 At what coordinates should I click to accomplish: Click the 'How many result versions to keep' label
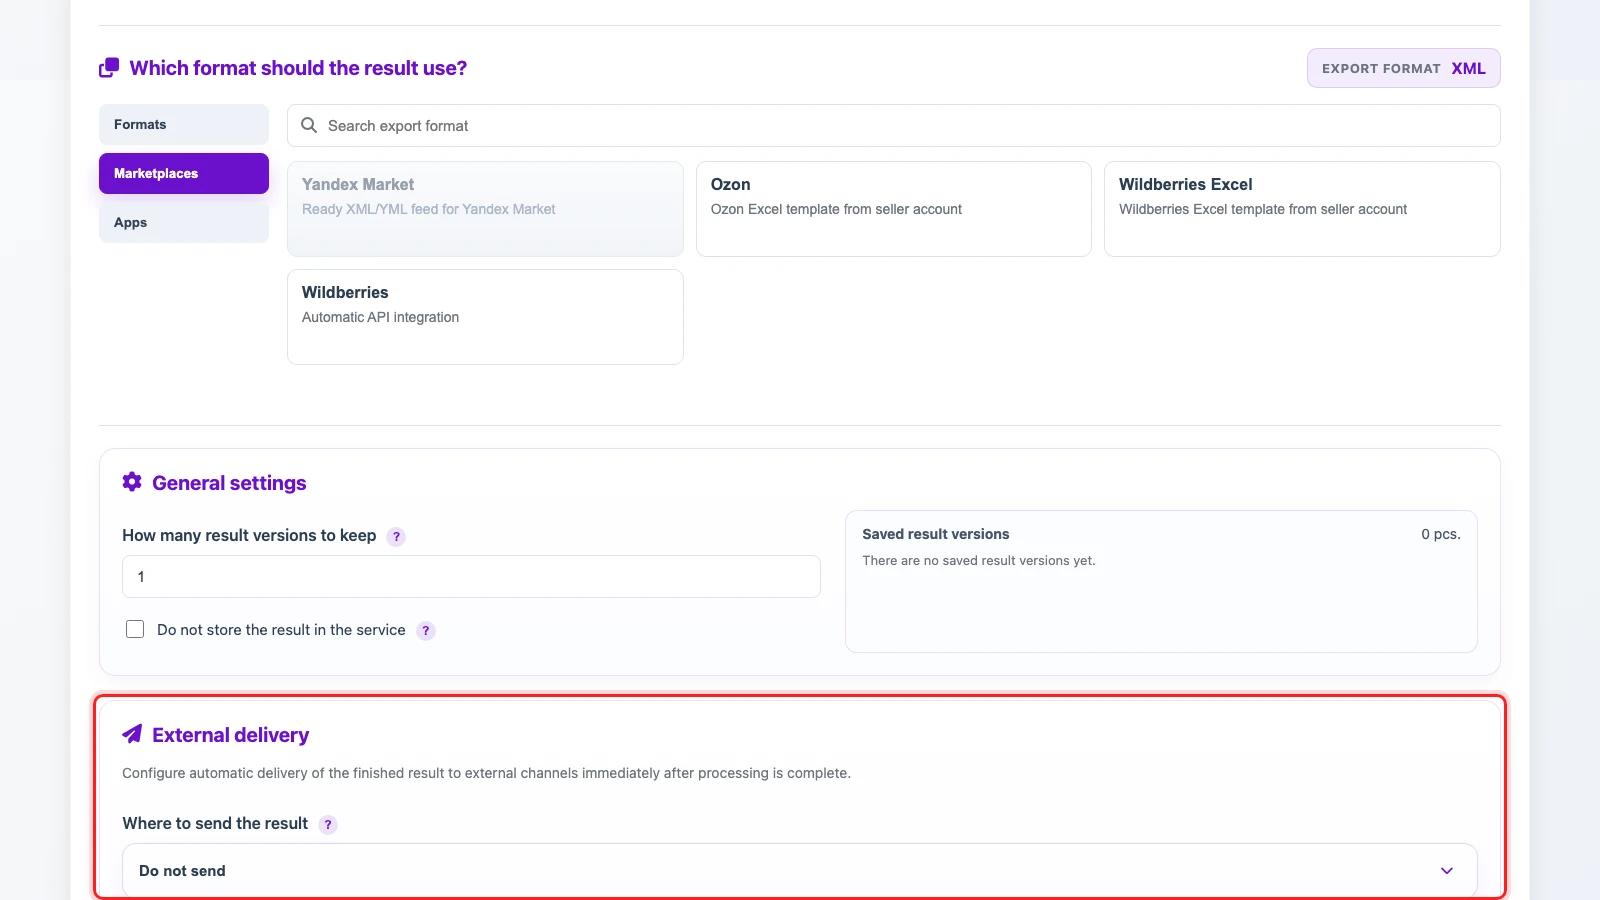click(249, 535)
